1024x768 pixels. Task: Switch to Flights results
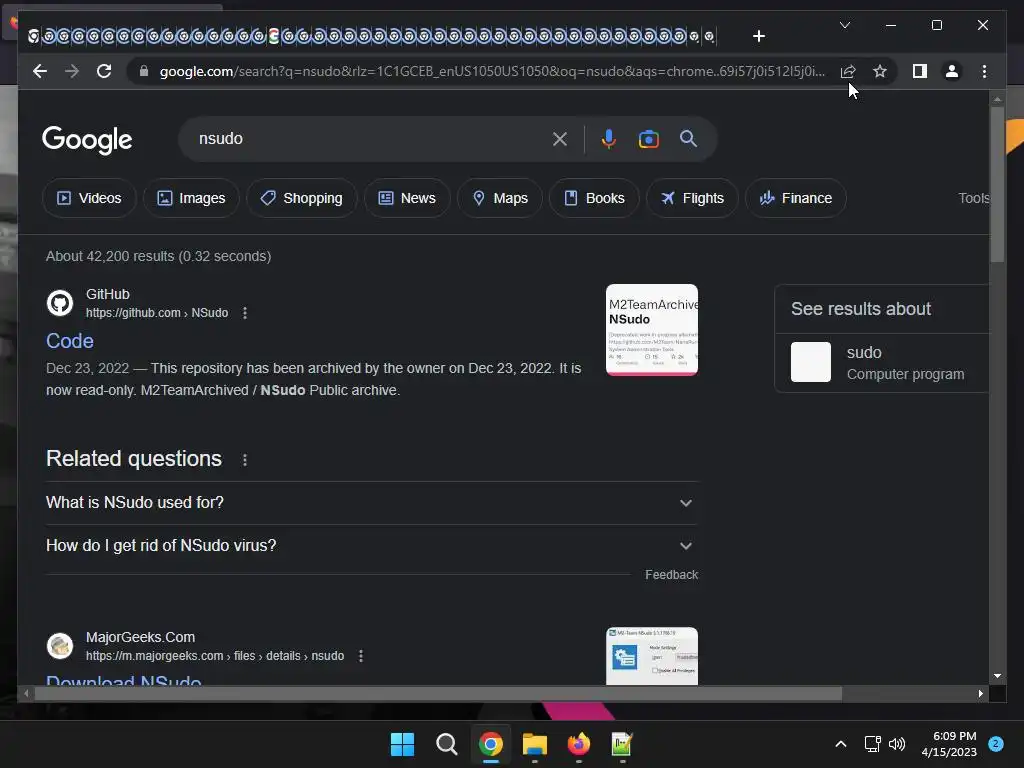coord(692,198)
